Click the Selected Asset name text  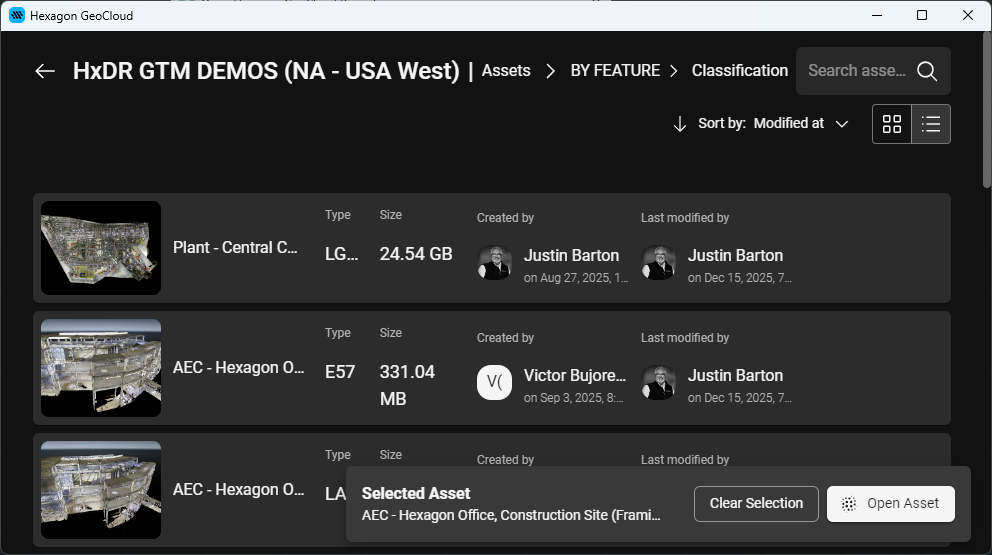(511, 515)
